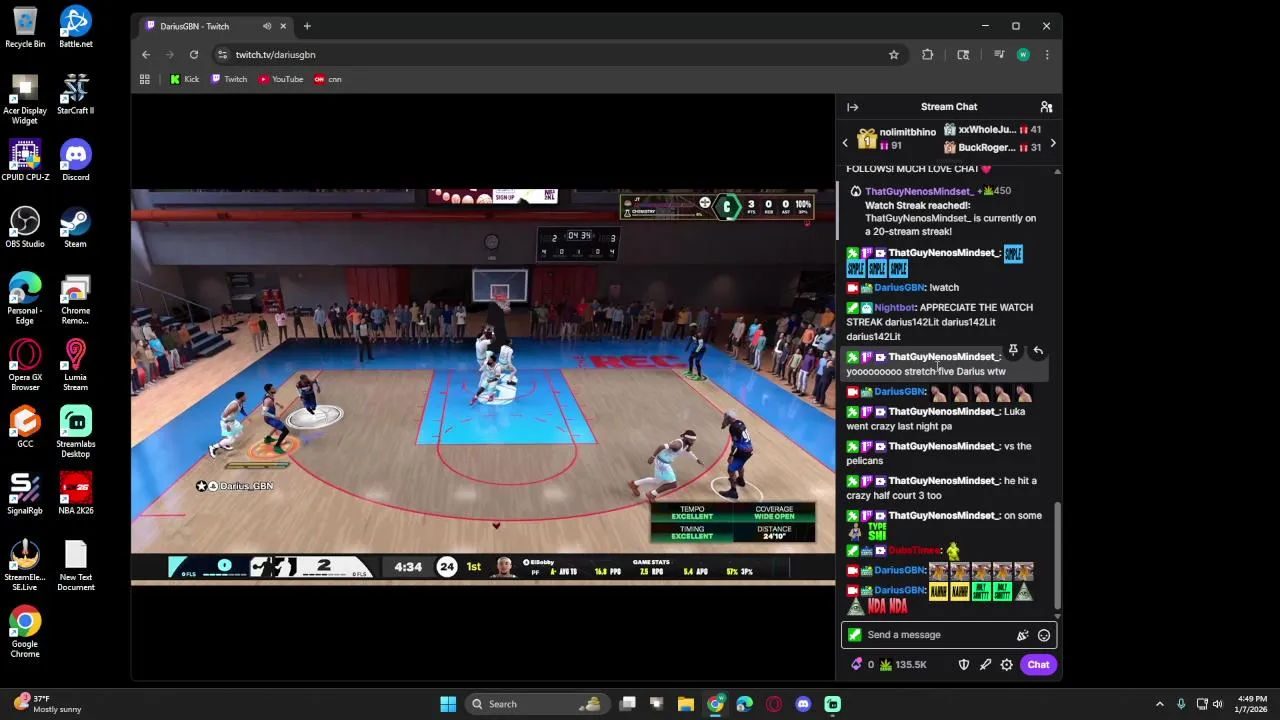Open CPUID CPU-Z desktop shortcut
The width and height of the screenshot is (1280, 720).
25,161
